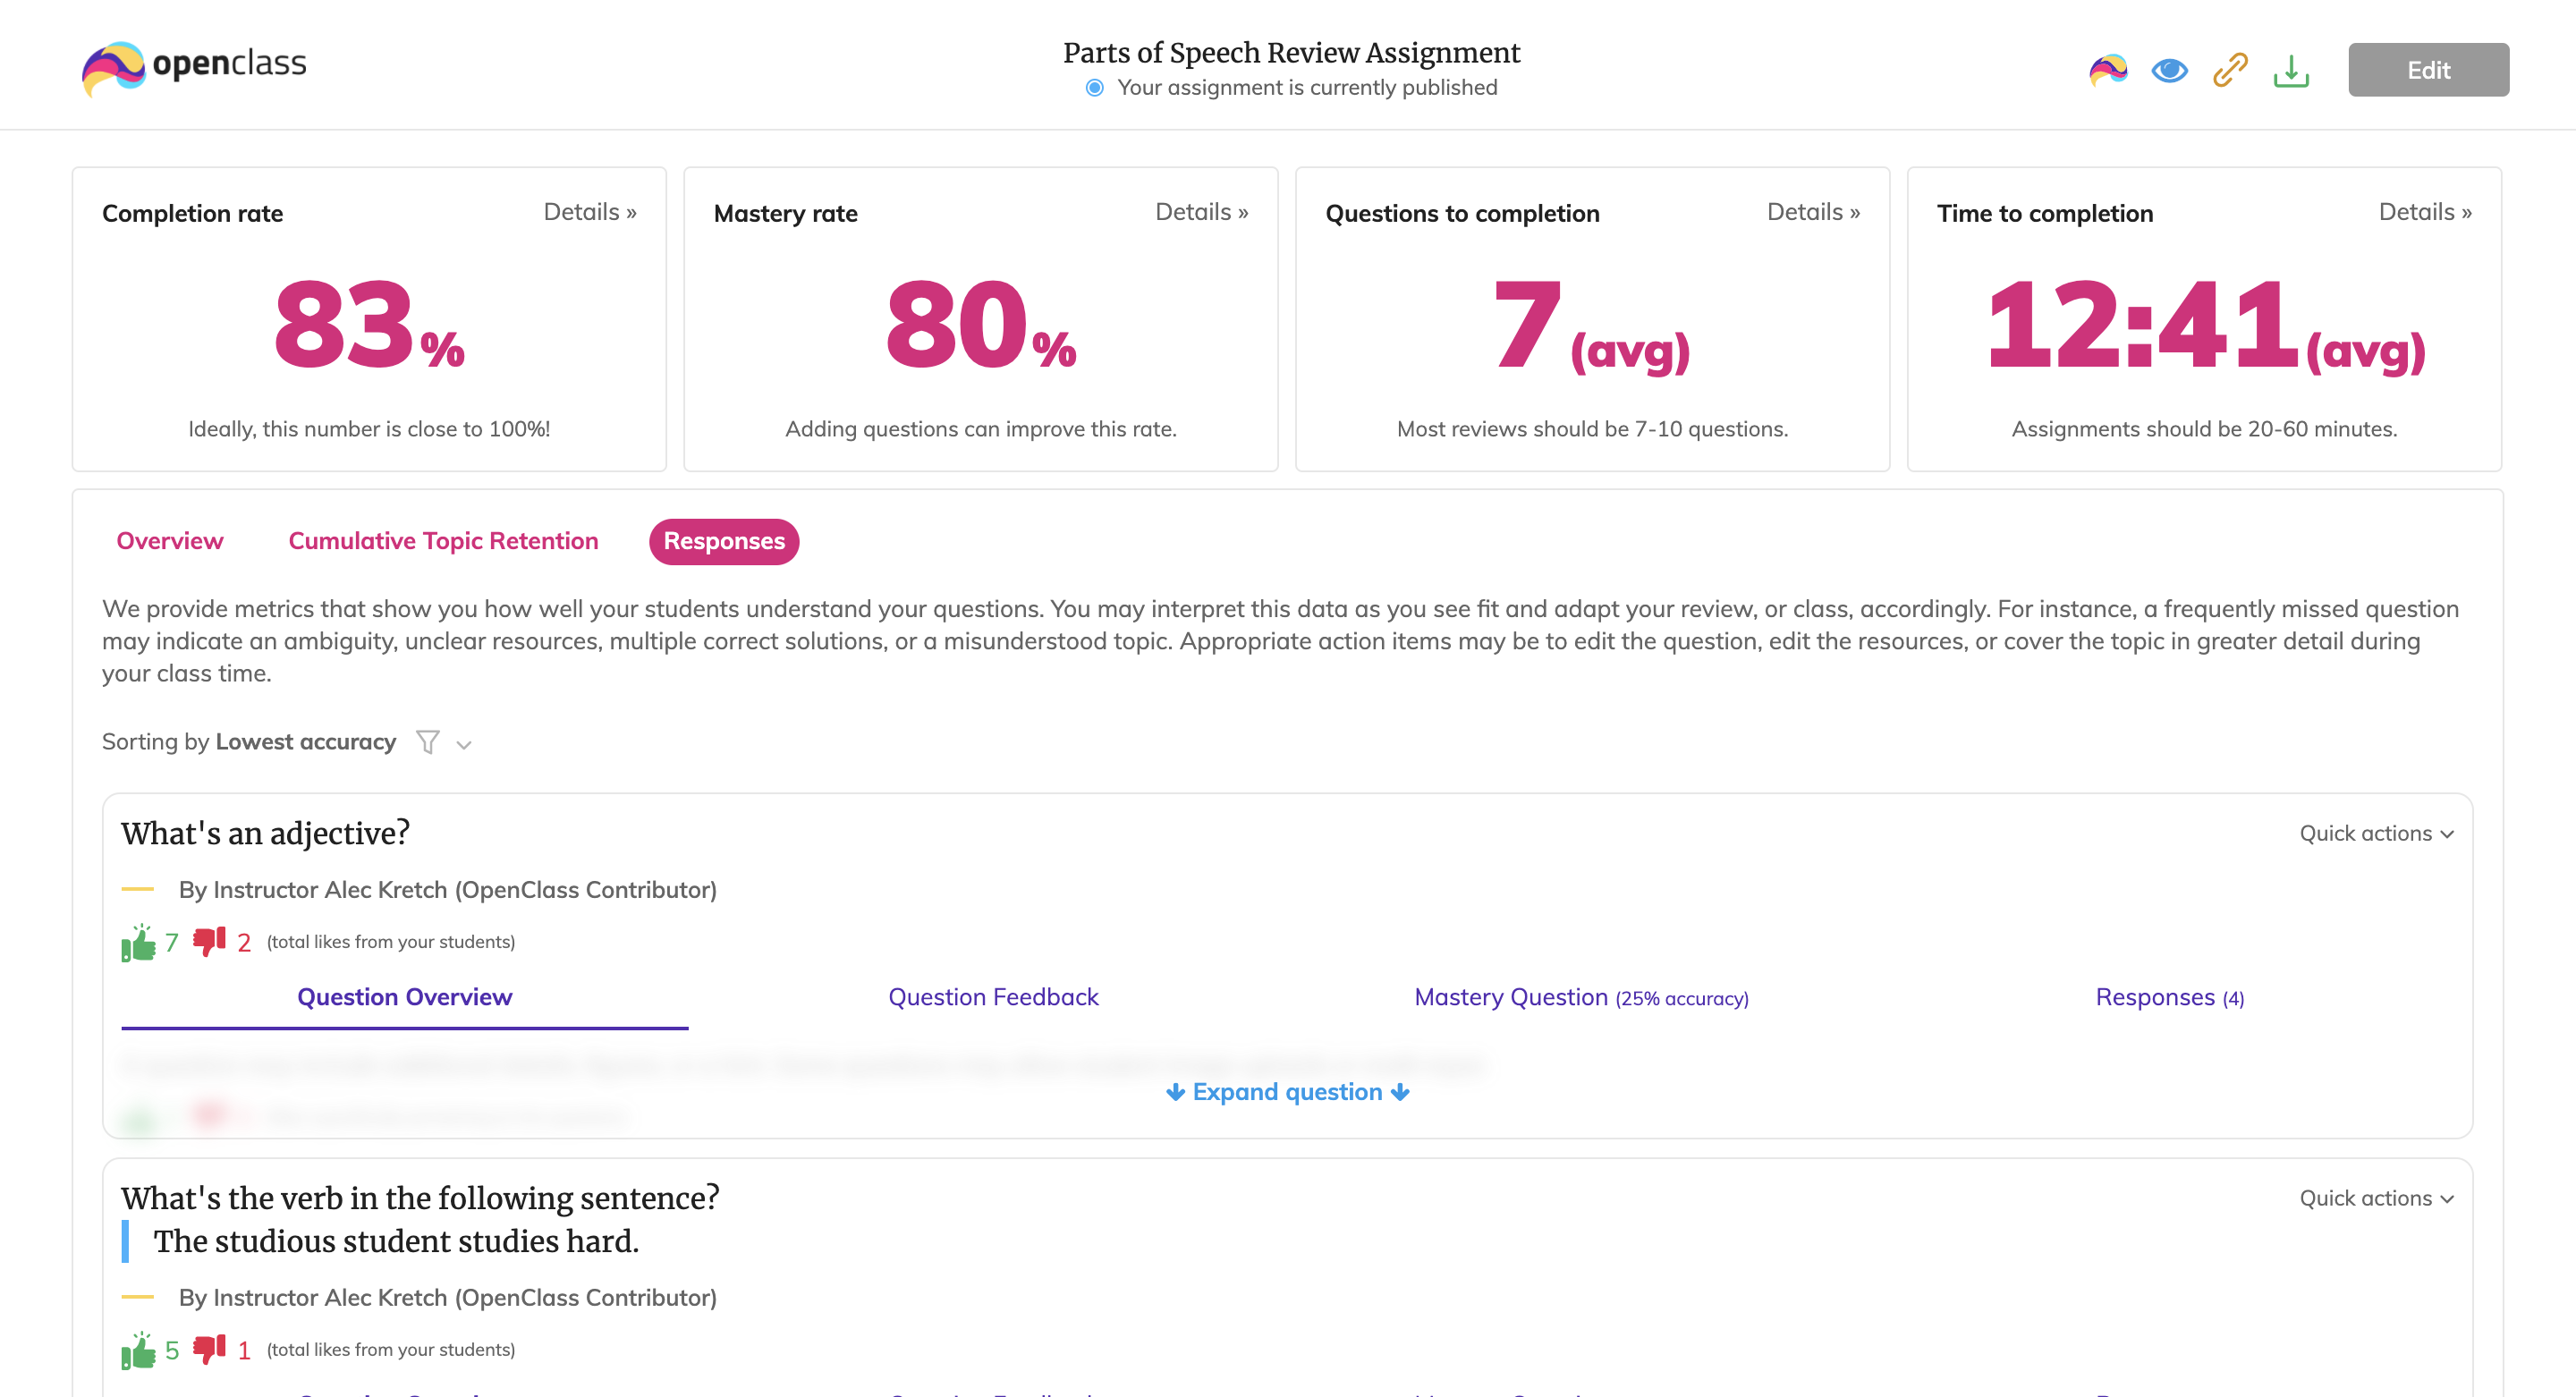Download results using the green download icon
This screenshot has width=2576, height=1397.
point(2291,70)
